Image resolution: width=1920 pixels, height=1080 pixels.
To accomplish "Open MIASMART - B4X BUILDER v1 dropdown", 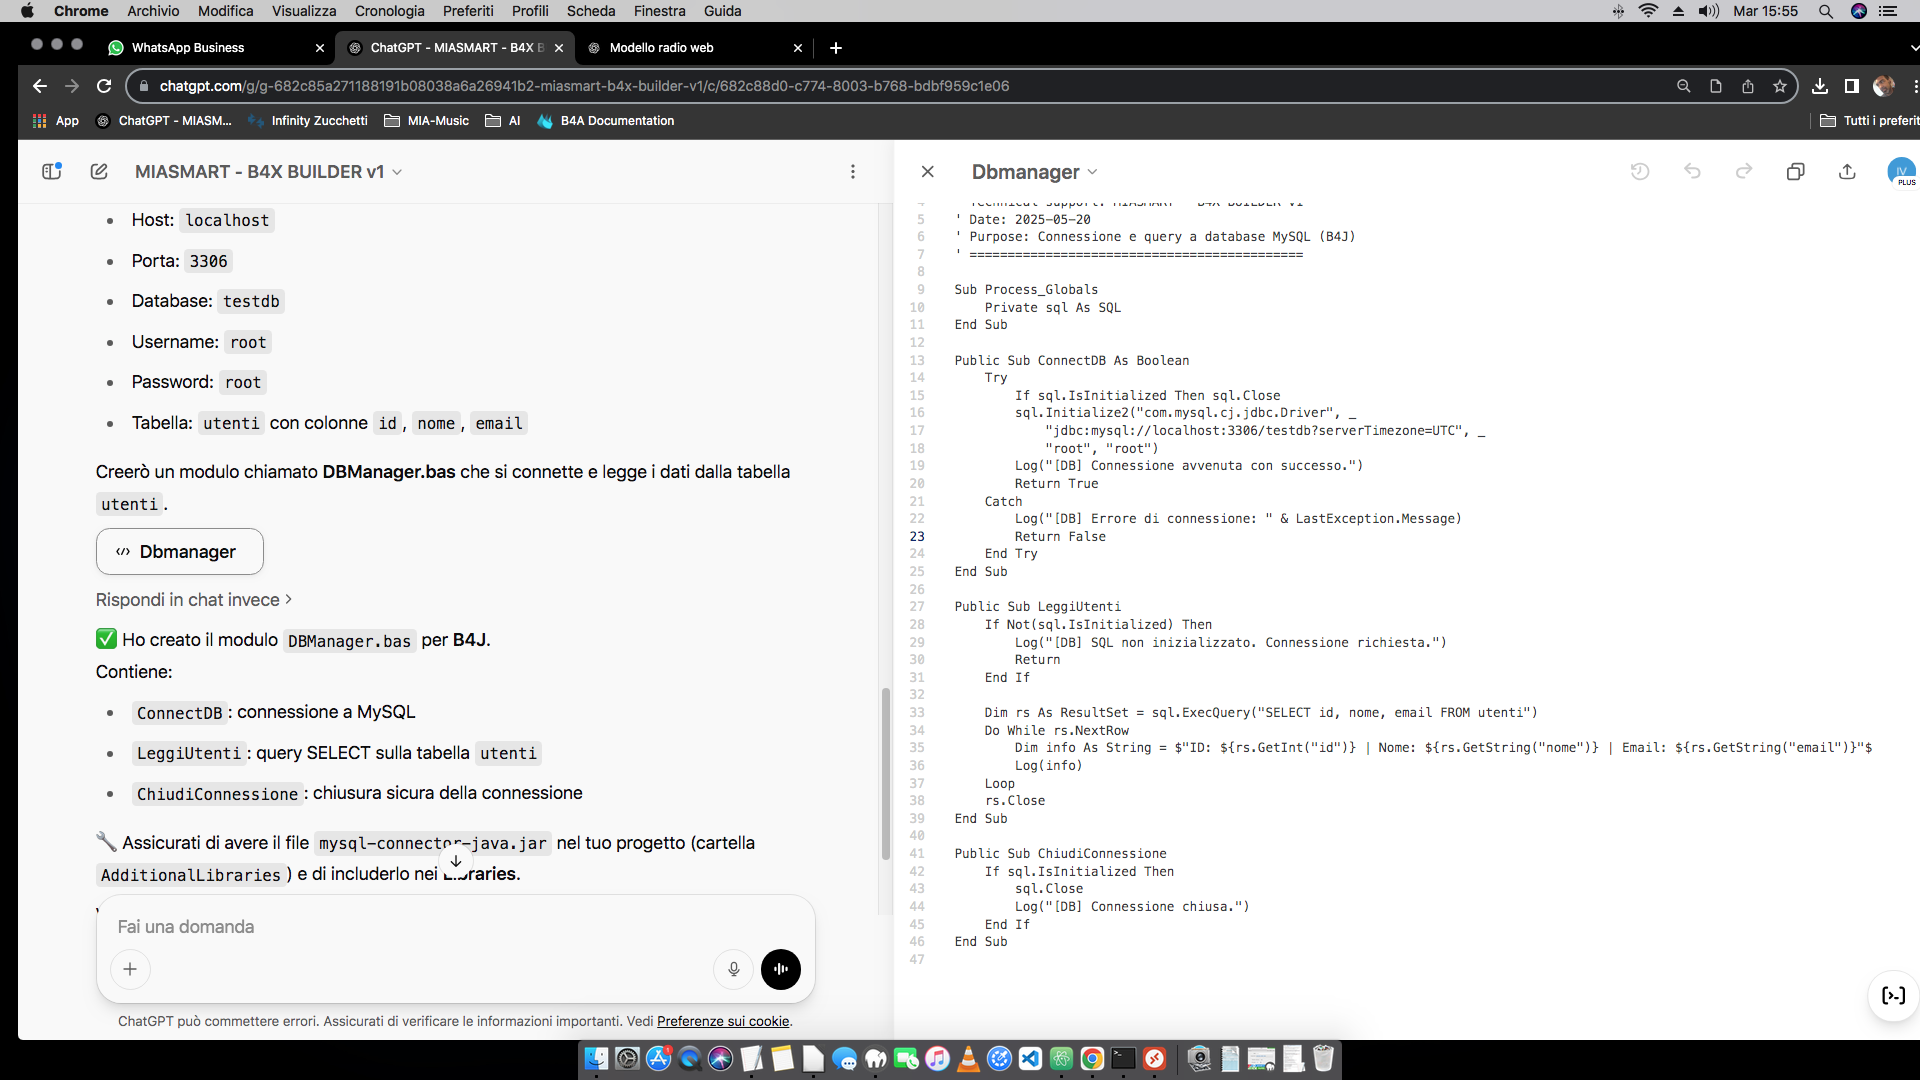I will [x=268, y=172].
